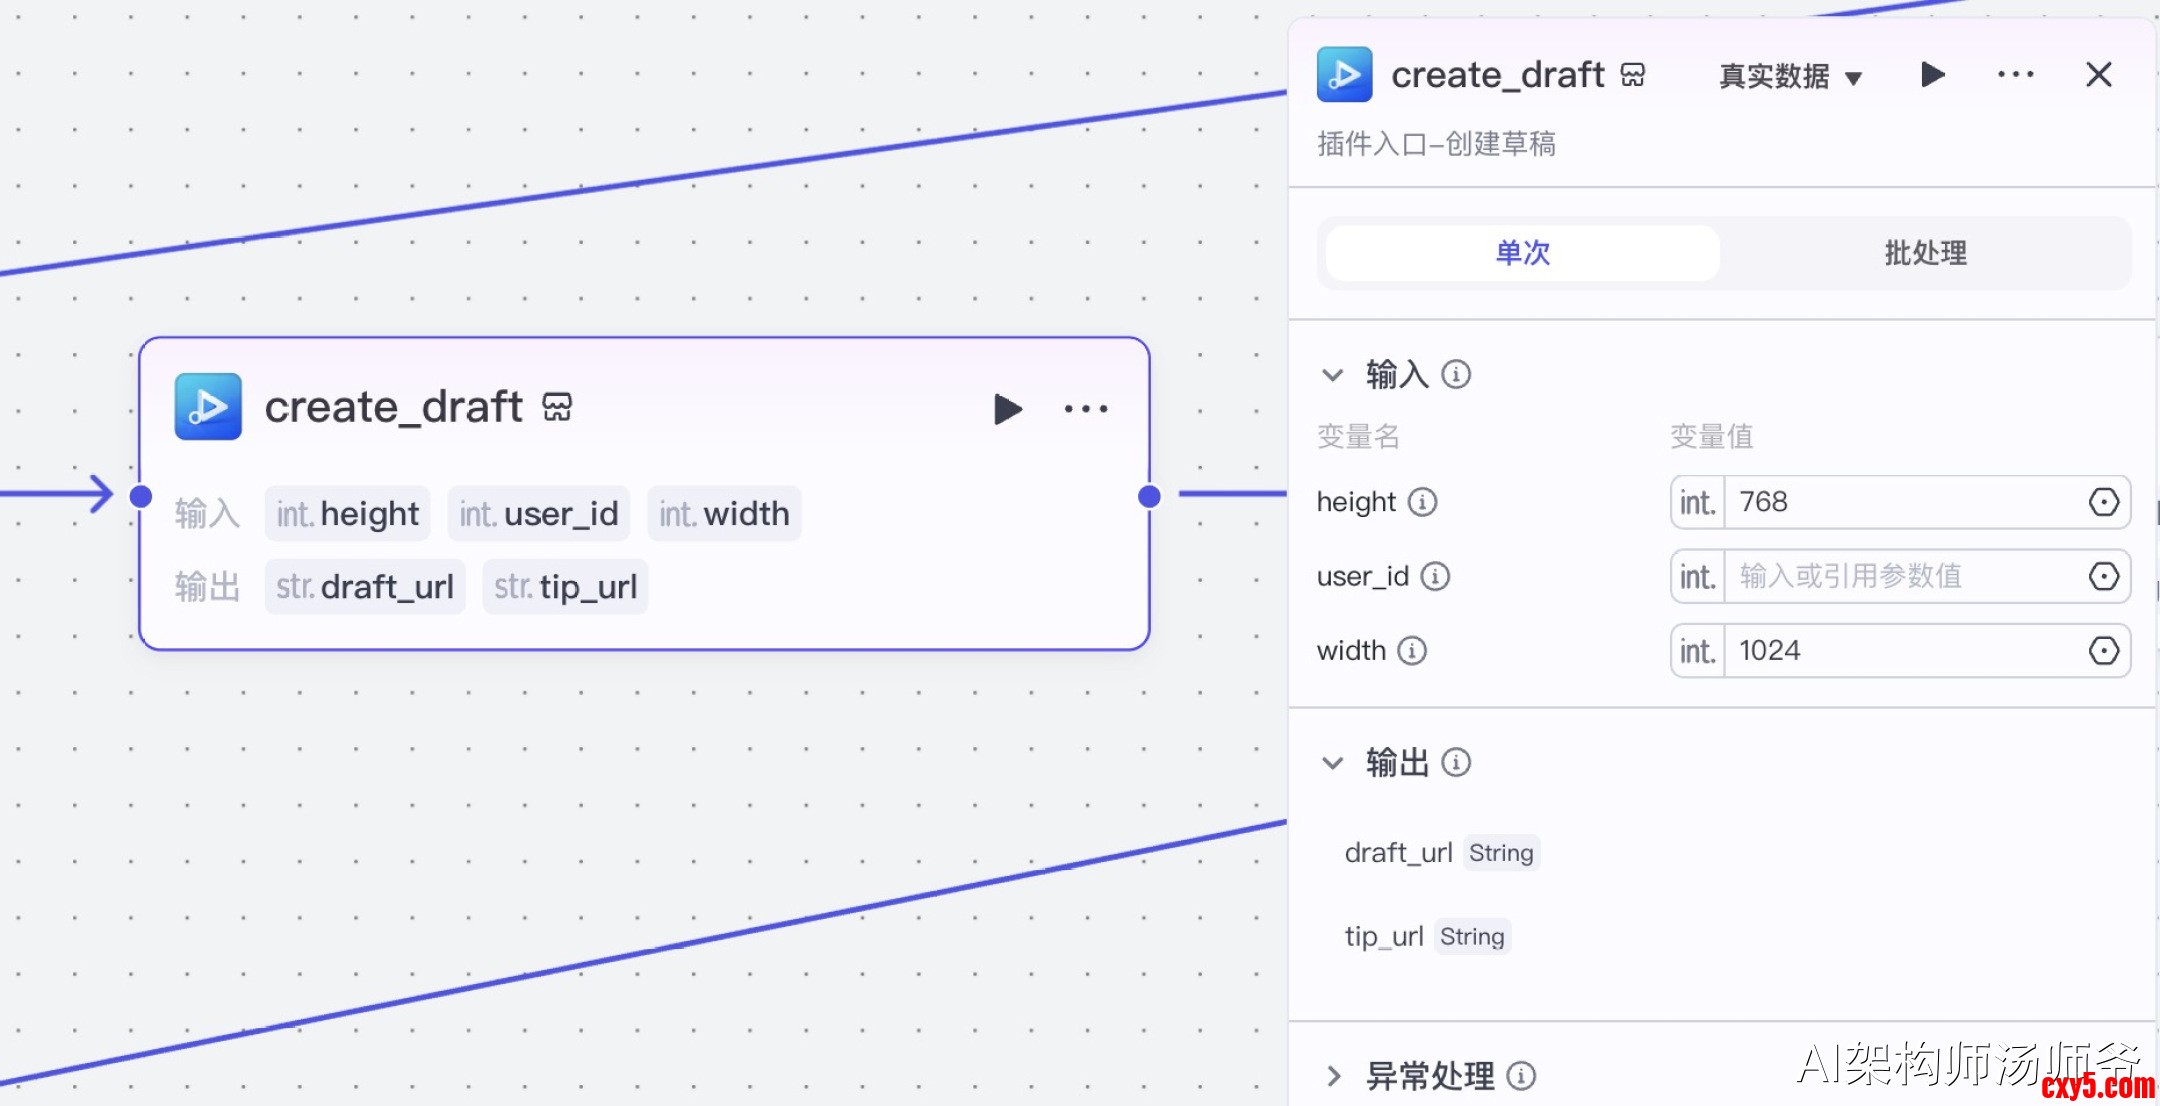Collapse the 输出 section
This screenshot has height=1106, width=2160.
(1332, 763)
